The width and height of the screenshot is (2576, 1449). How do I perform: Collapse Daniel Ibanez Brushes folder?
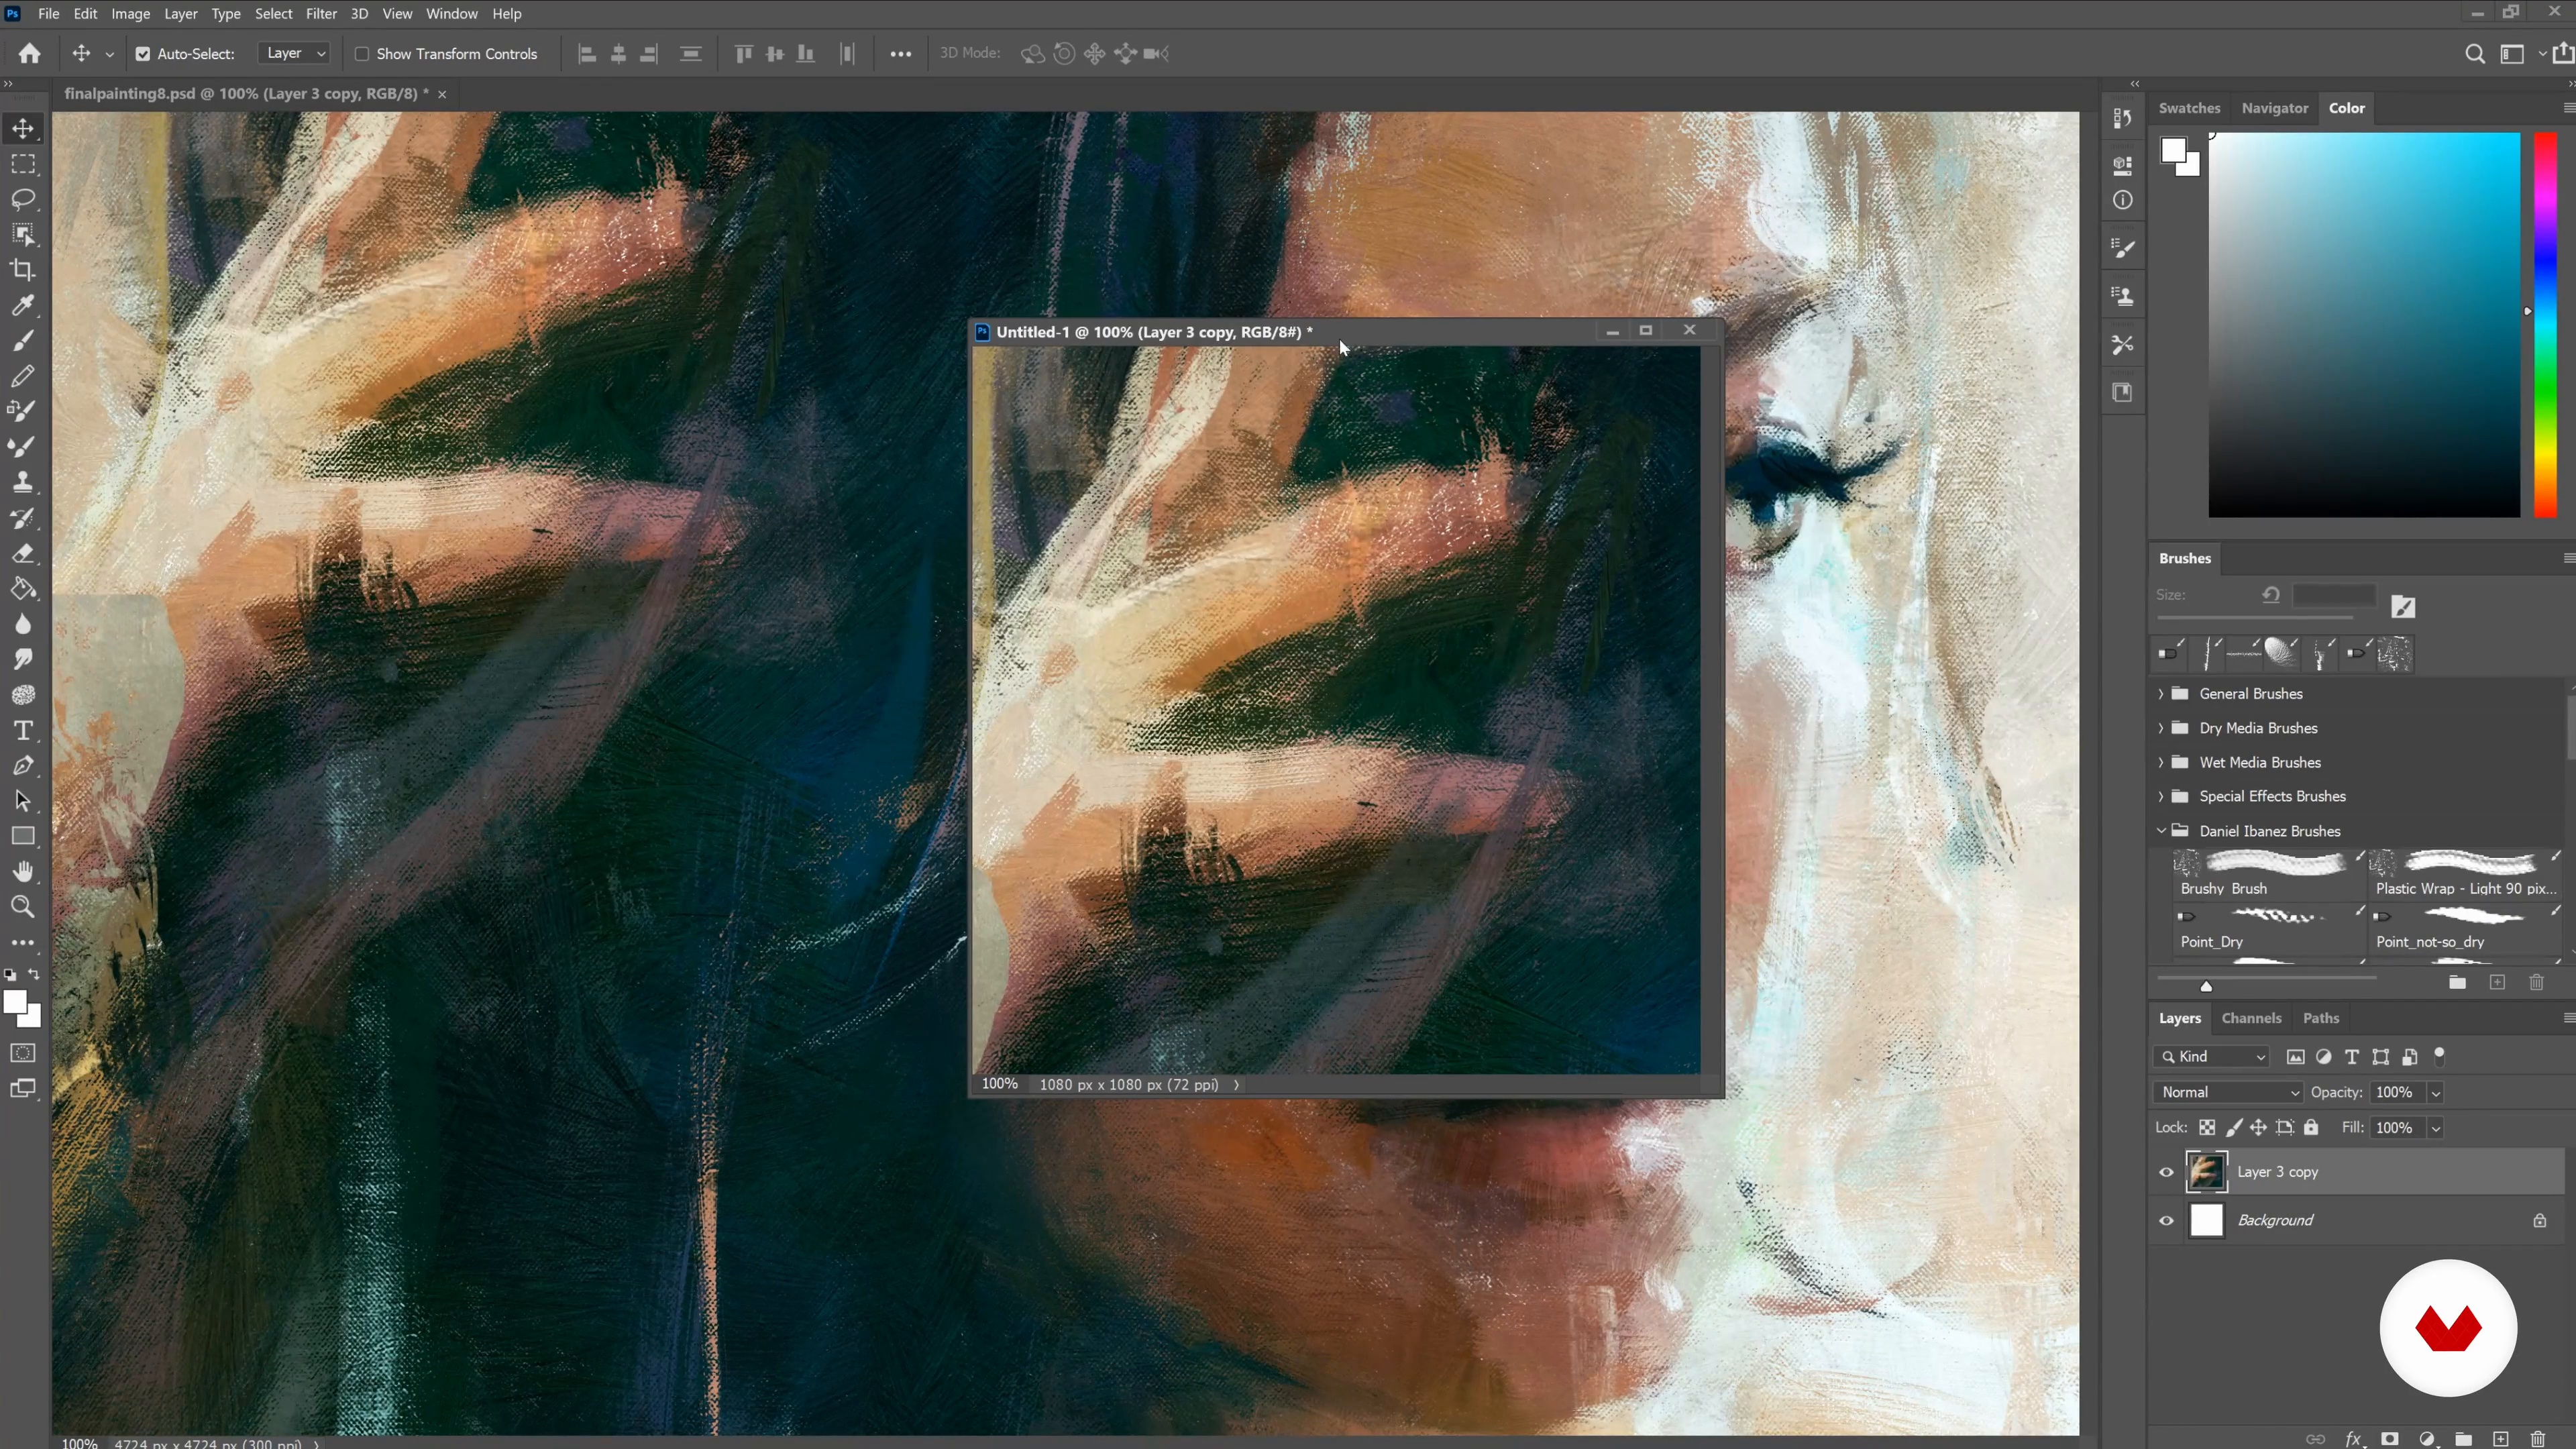[x=2161, y=831]
